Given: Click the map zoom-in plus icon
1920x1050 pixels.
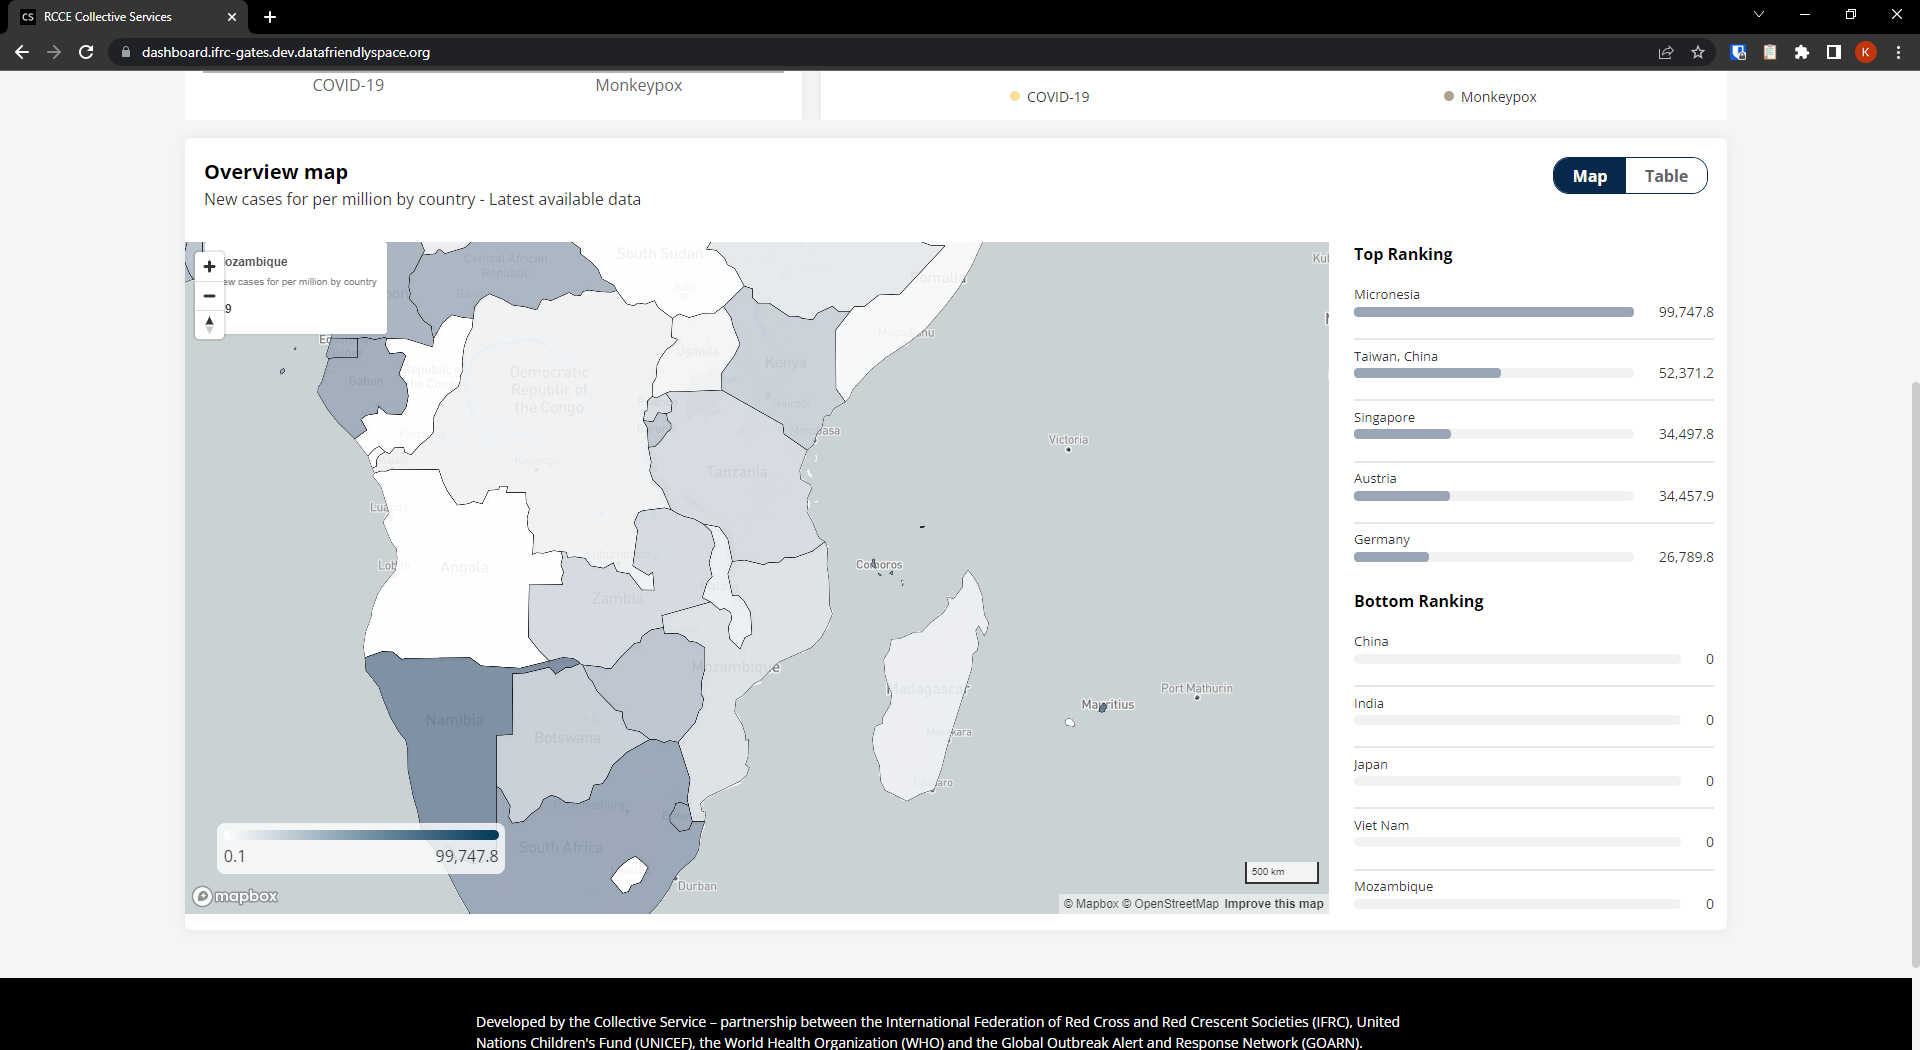Looking at the screenshot, I should click(209, 266).
